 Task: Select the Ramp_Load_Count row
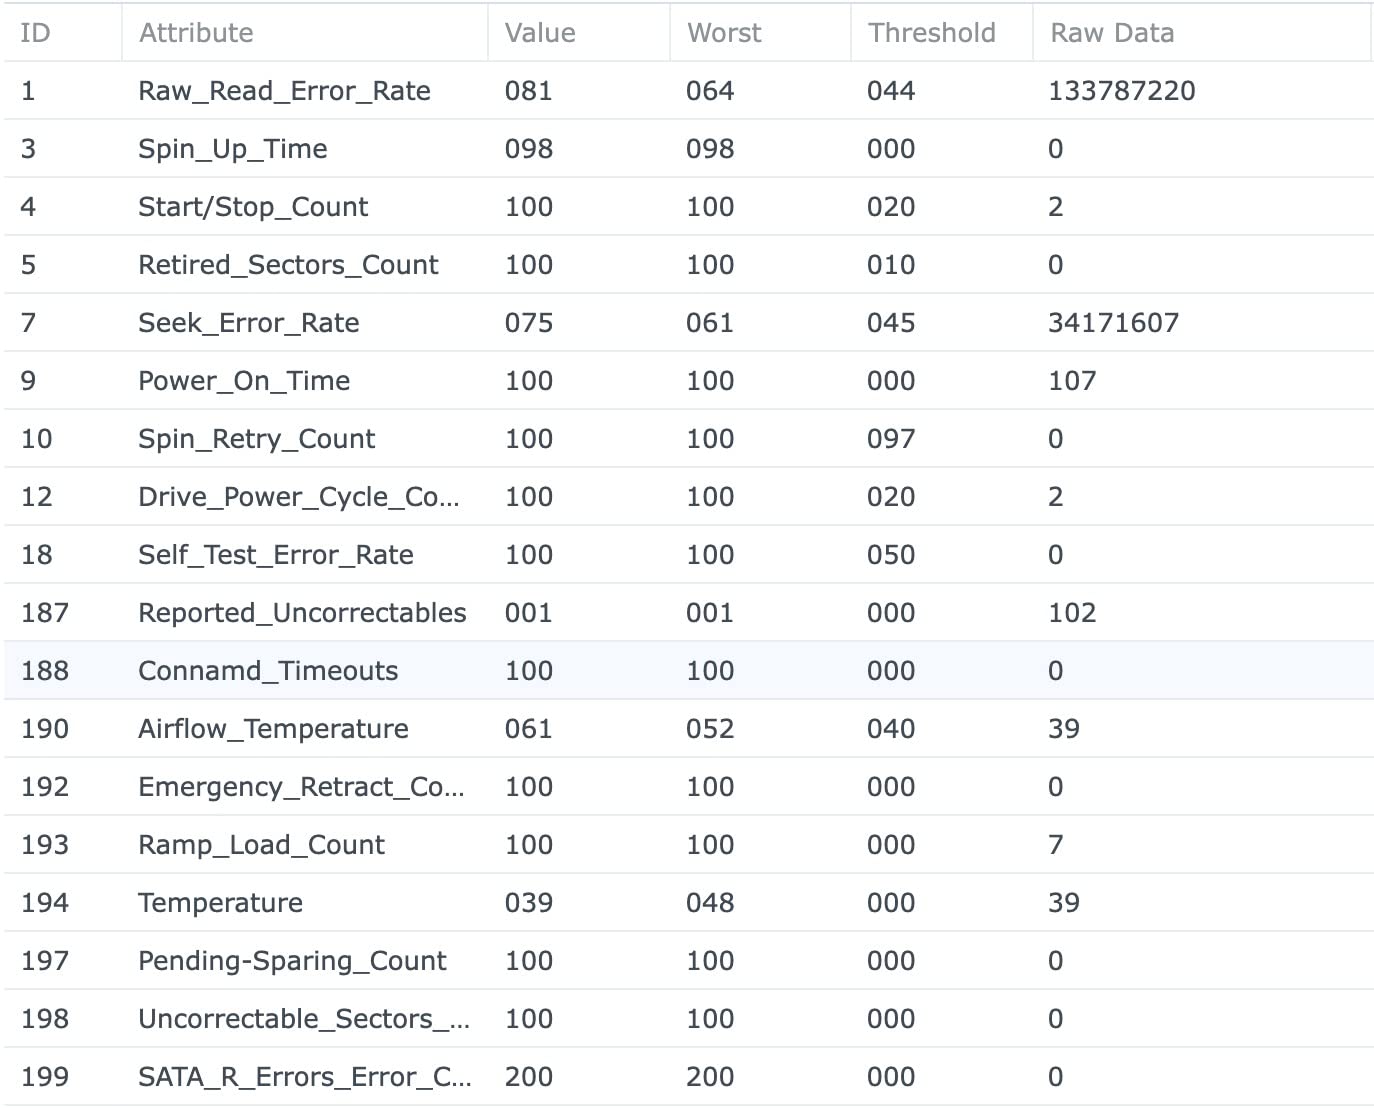(x=688, y=845)
